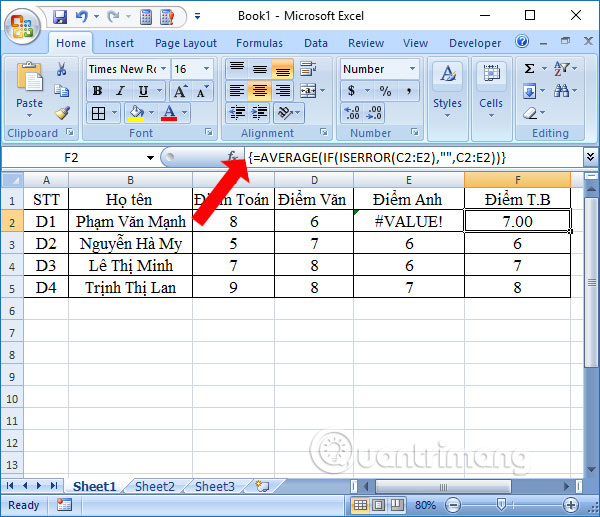Open the Formulas tab
This screenshot has width=600, height=517.
coord(259,43)
